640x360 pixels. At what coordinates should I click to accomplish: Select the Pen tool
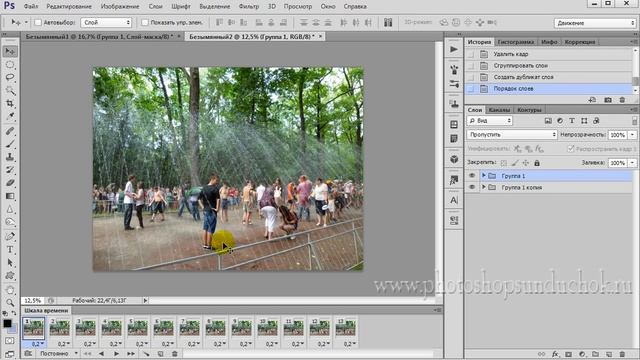point(10,236)
